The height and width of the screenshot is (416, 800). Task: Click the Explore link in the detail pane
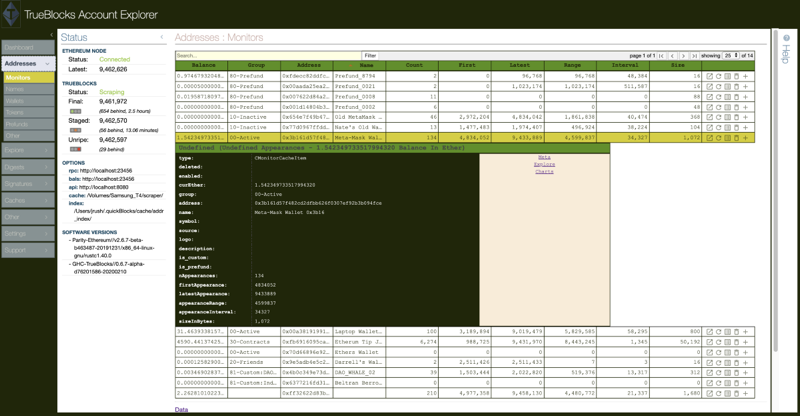coord(544,164)
